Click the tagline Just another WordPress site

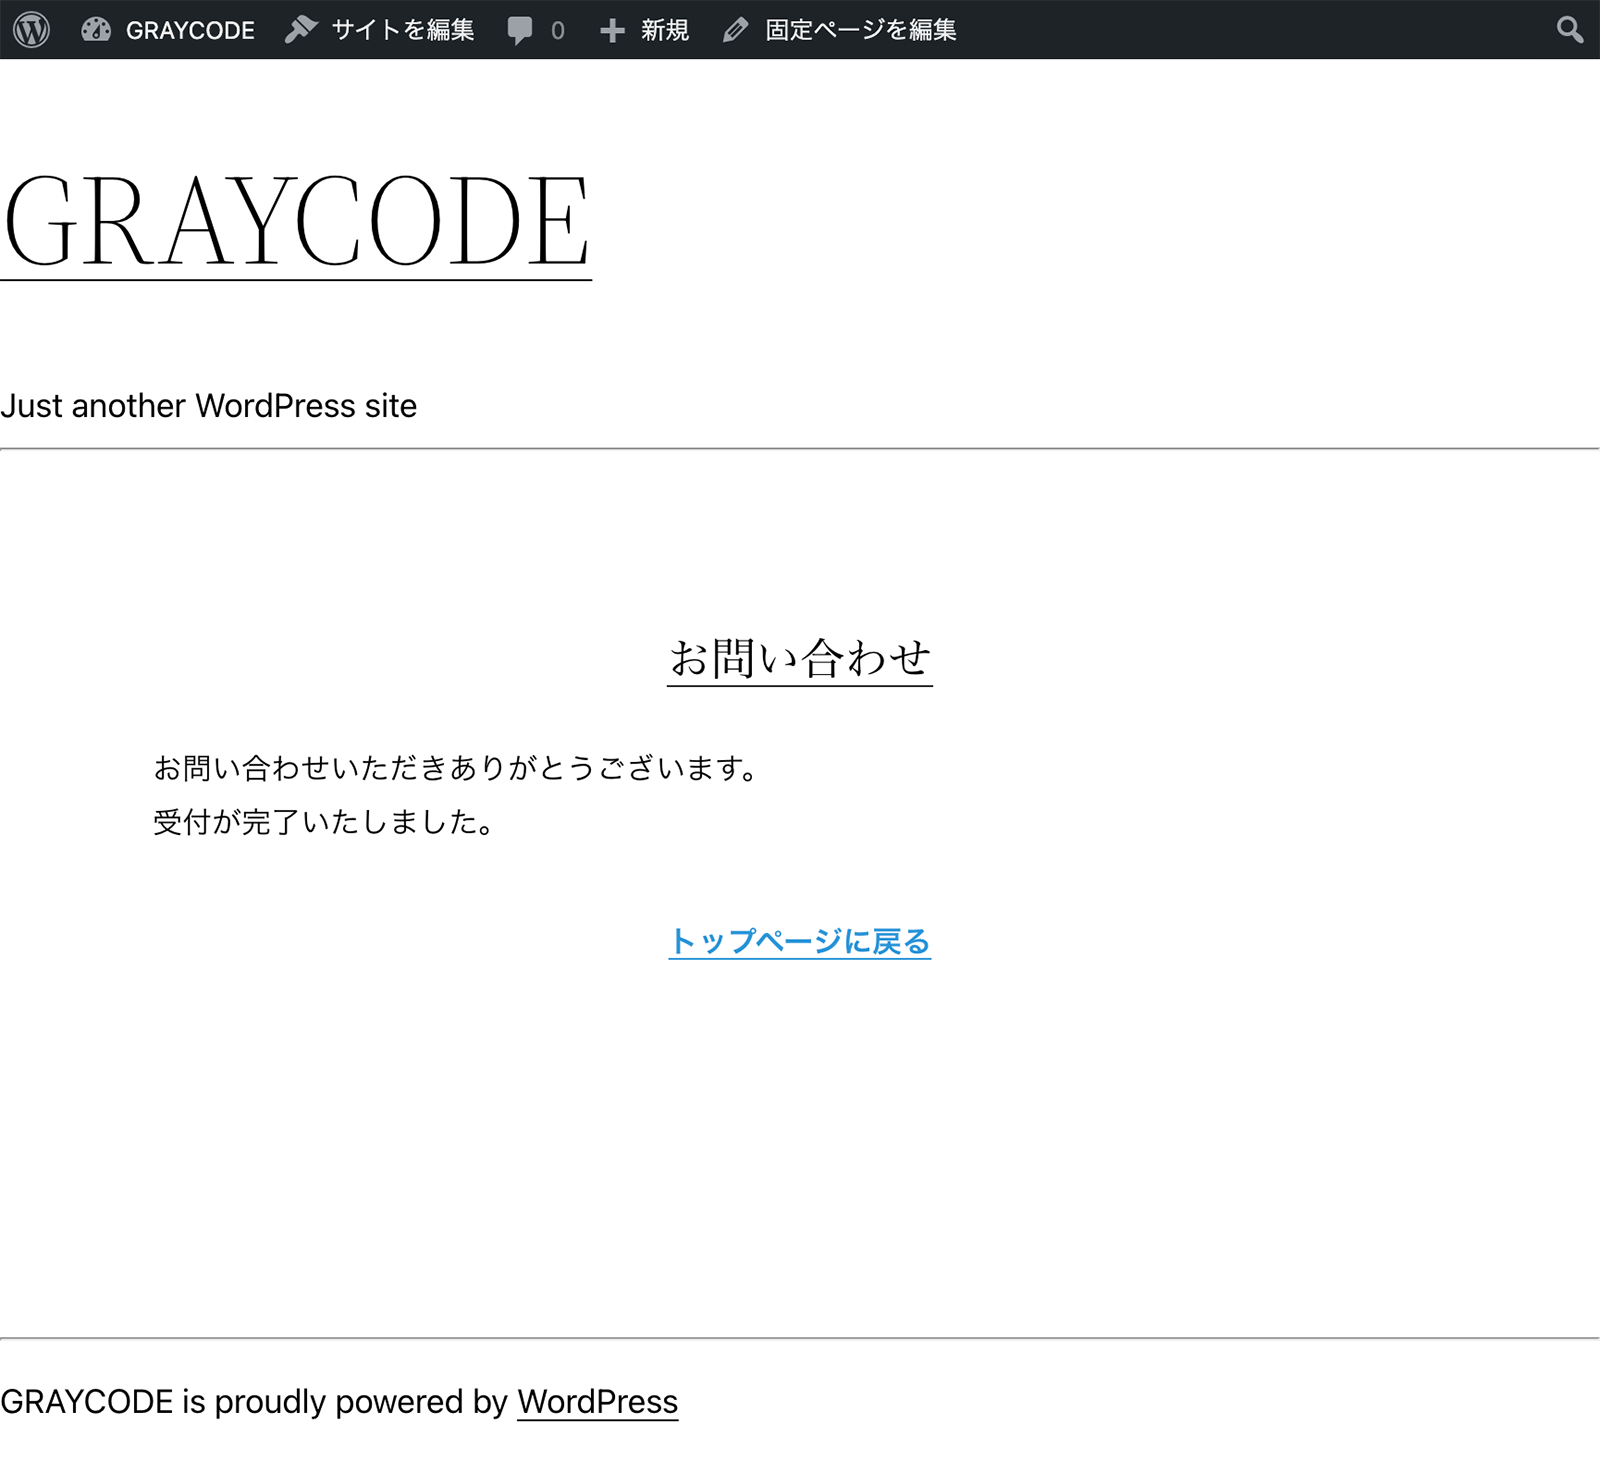[x=208, y=406]
